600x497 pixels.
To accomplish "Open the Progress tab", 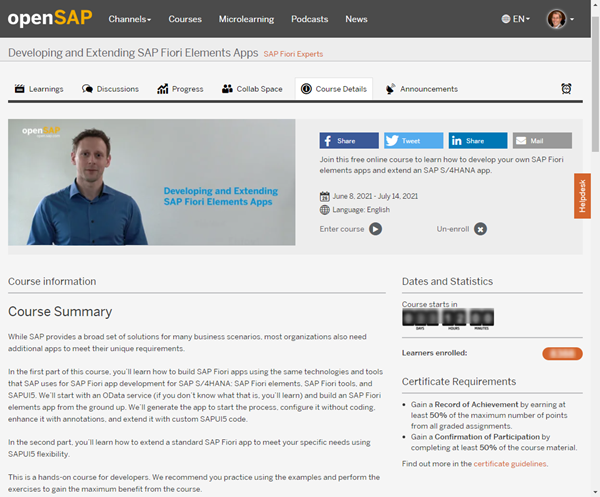I will click(x=180, y=89).
